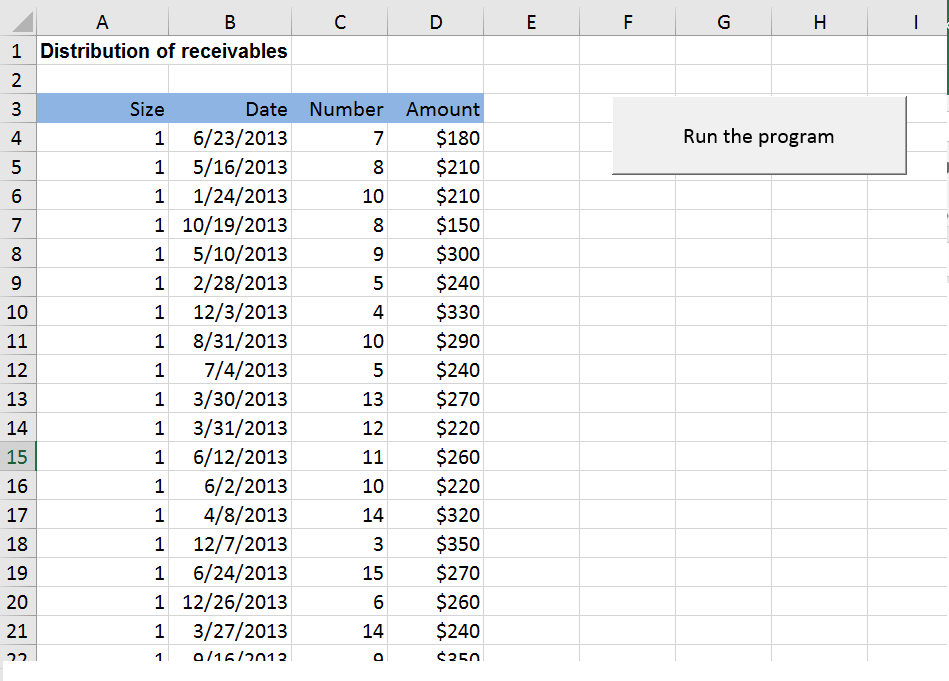This screenshot has height=681, width=949.
Task: Click the date cell 12/26/2013
Action: pos(230,602)
